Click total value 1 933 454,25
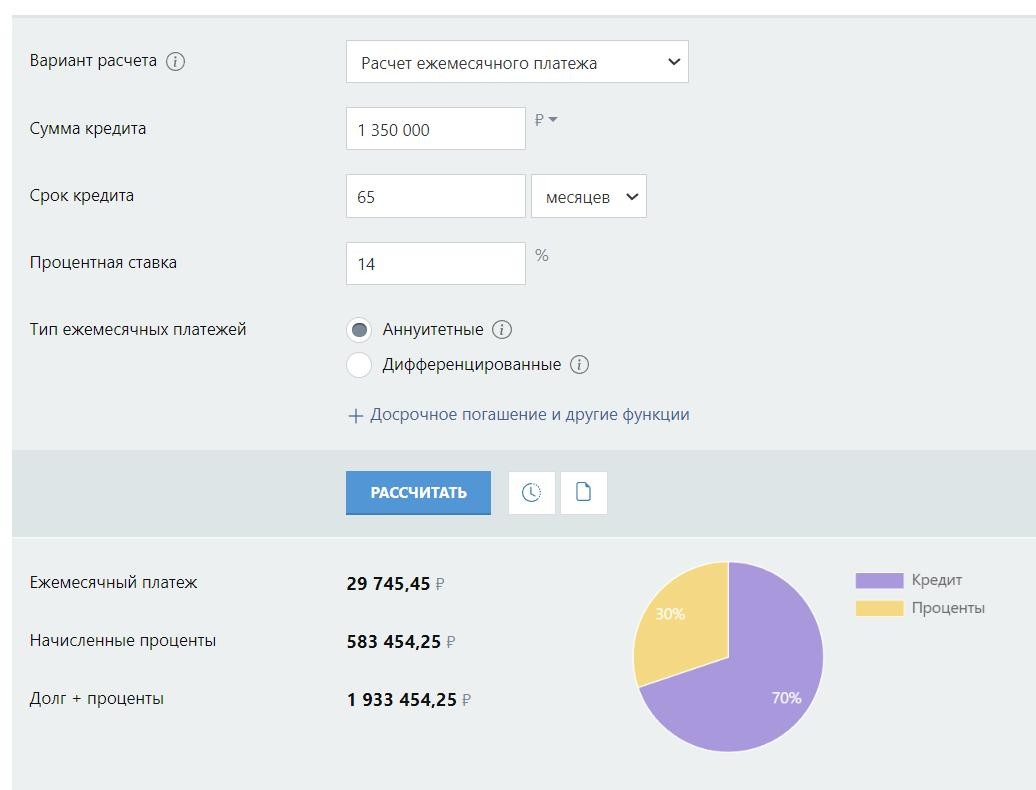The height and width of the screenshot is (790, 1036). [x=402, y=700]
